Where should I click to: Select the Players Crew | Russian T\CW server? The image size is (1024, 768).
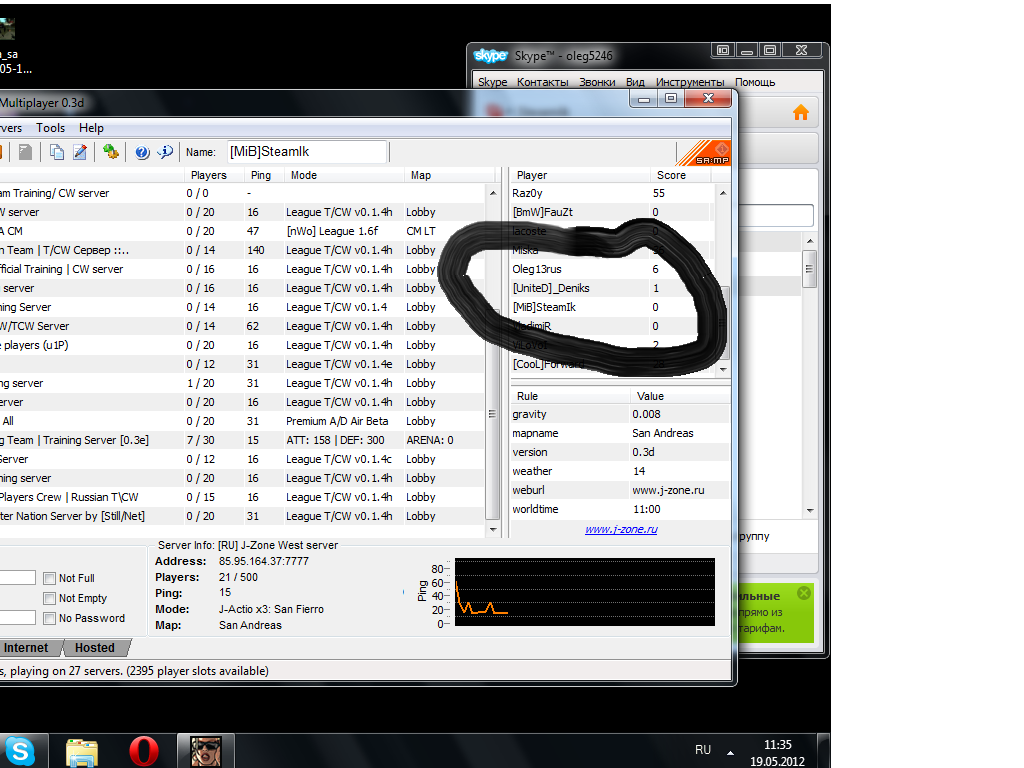pyautogui.click(x=242, y=497)
